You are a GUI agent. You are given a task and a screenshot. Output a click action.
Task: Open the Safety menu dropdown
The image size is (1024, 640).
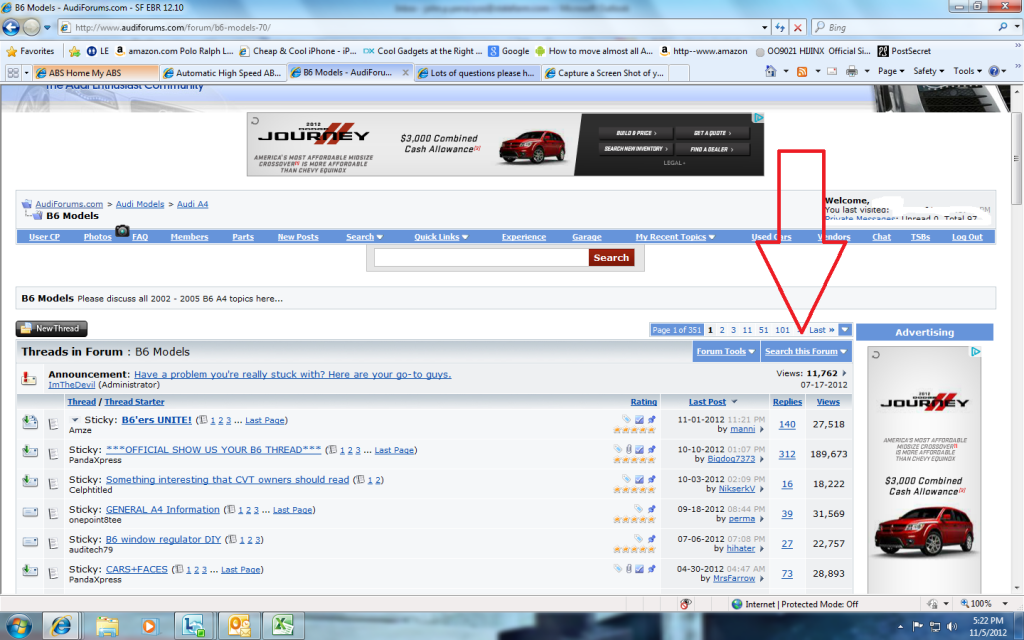coord(928,71)
